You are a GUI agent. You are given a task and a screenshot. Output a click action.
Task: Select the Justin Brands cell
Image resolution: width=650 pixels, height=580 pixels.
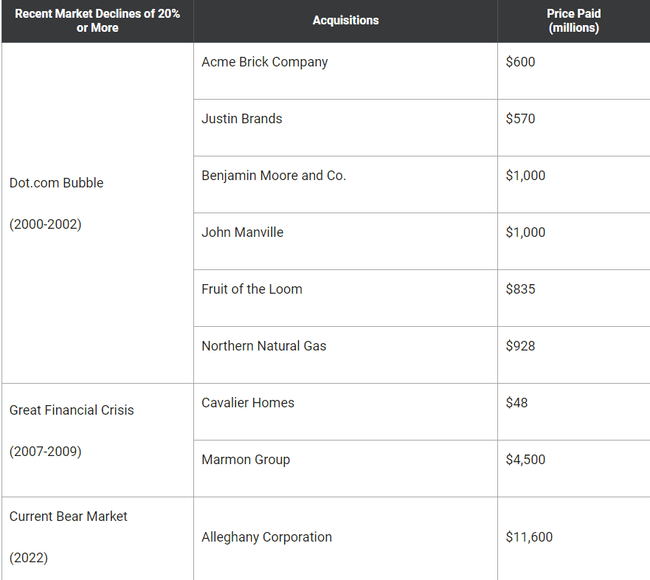point(242,119)
